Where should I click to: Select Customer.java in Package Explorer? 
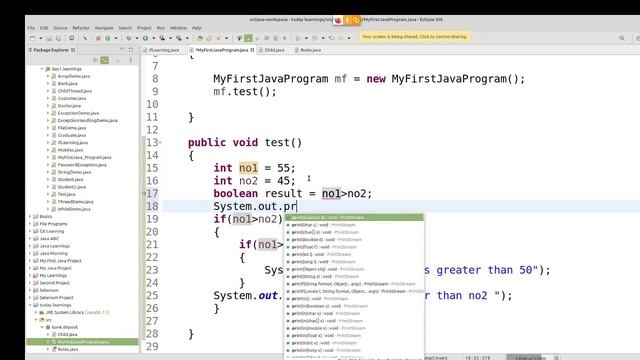coord(72,98)
